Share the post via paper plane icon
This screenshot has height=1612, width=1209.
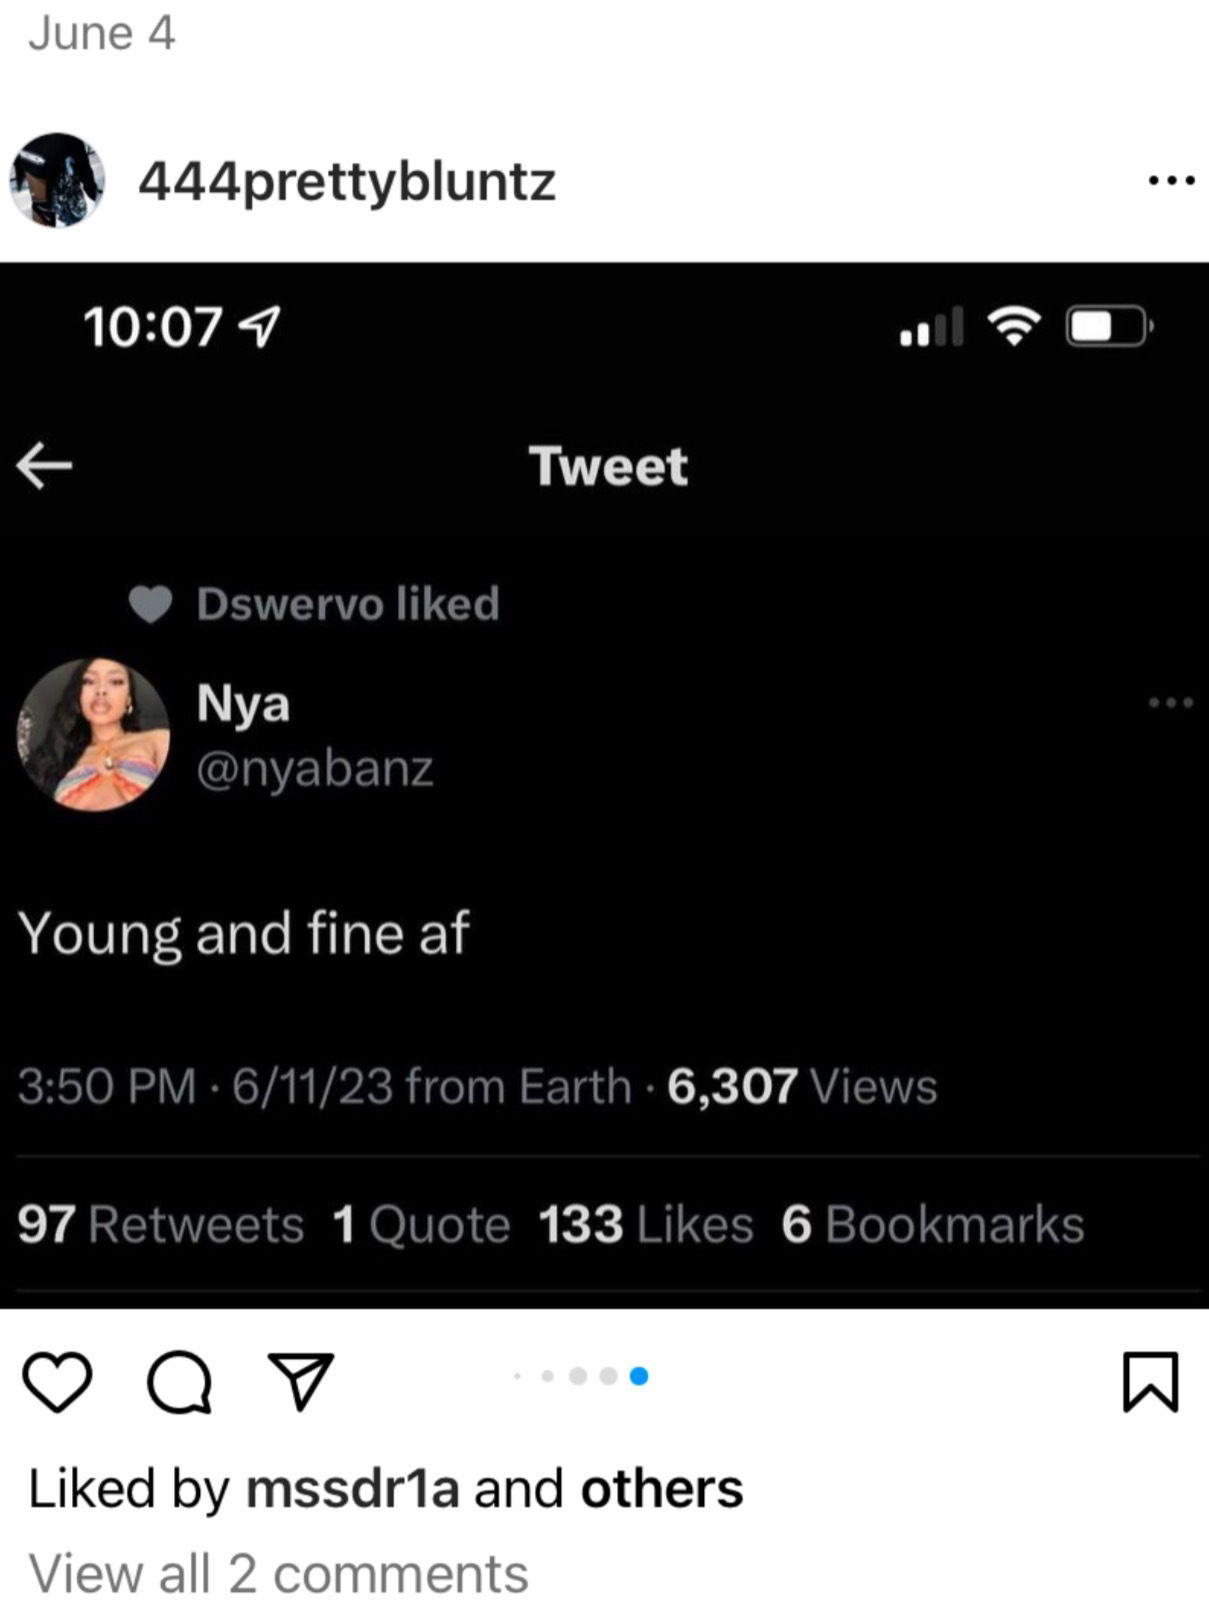coord(299,1381)
